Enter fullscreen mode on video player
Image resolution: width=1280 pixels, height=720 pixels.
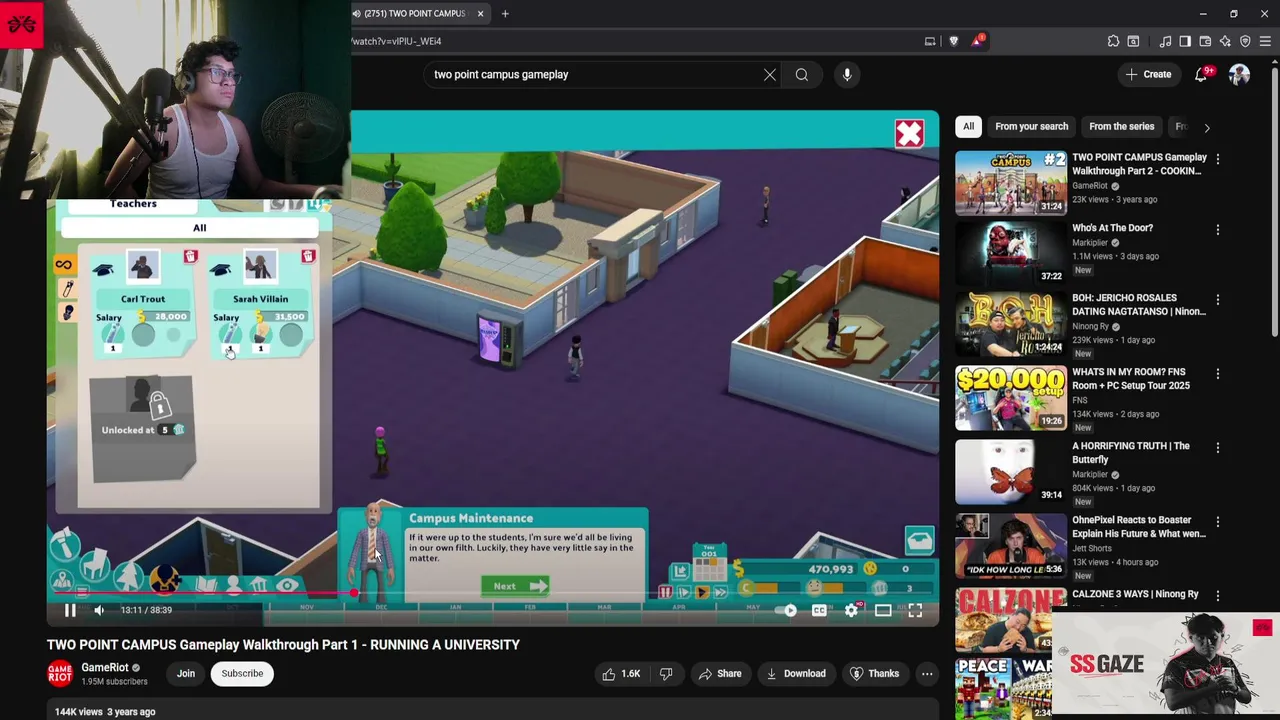point(915,610)
